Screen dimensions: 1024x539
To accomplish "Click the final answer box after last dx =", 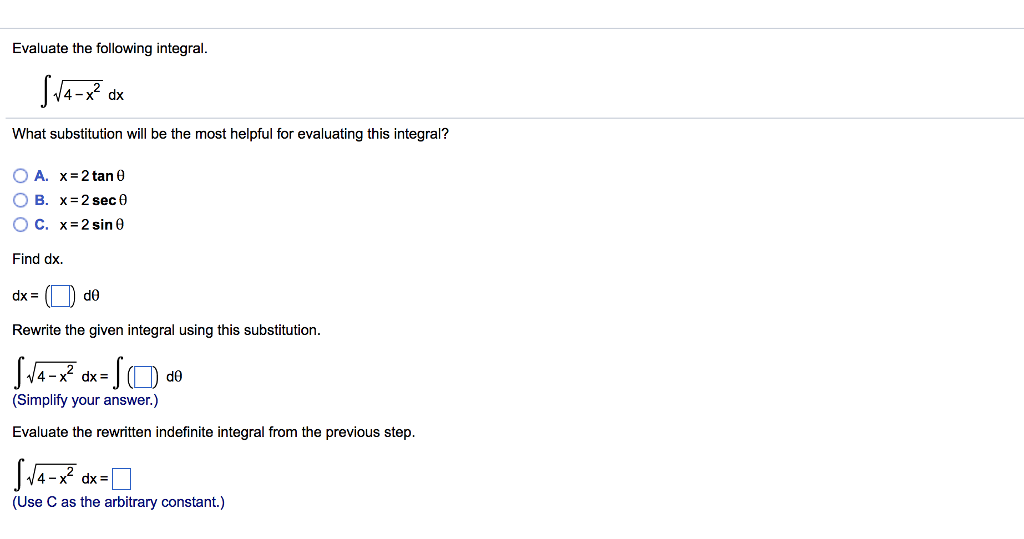I will tap(121, 479).
